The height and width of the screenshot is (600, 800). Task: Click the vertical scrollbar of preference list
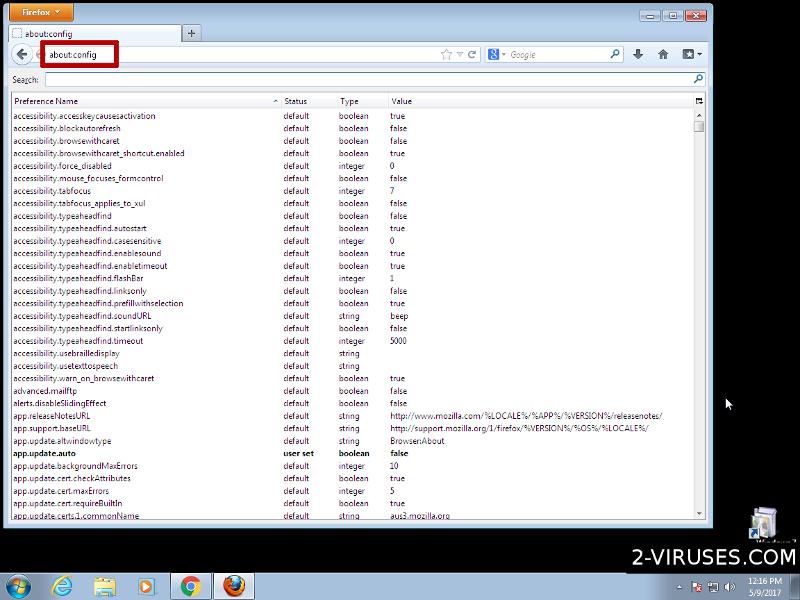tap(699, 300)
